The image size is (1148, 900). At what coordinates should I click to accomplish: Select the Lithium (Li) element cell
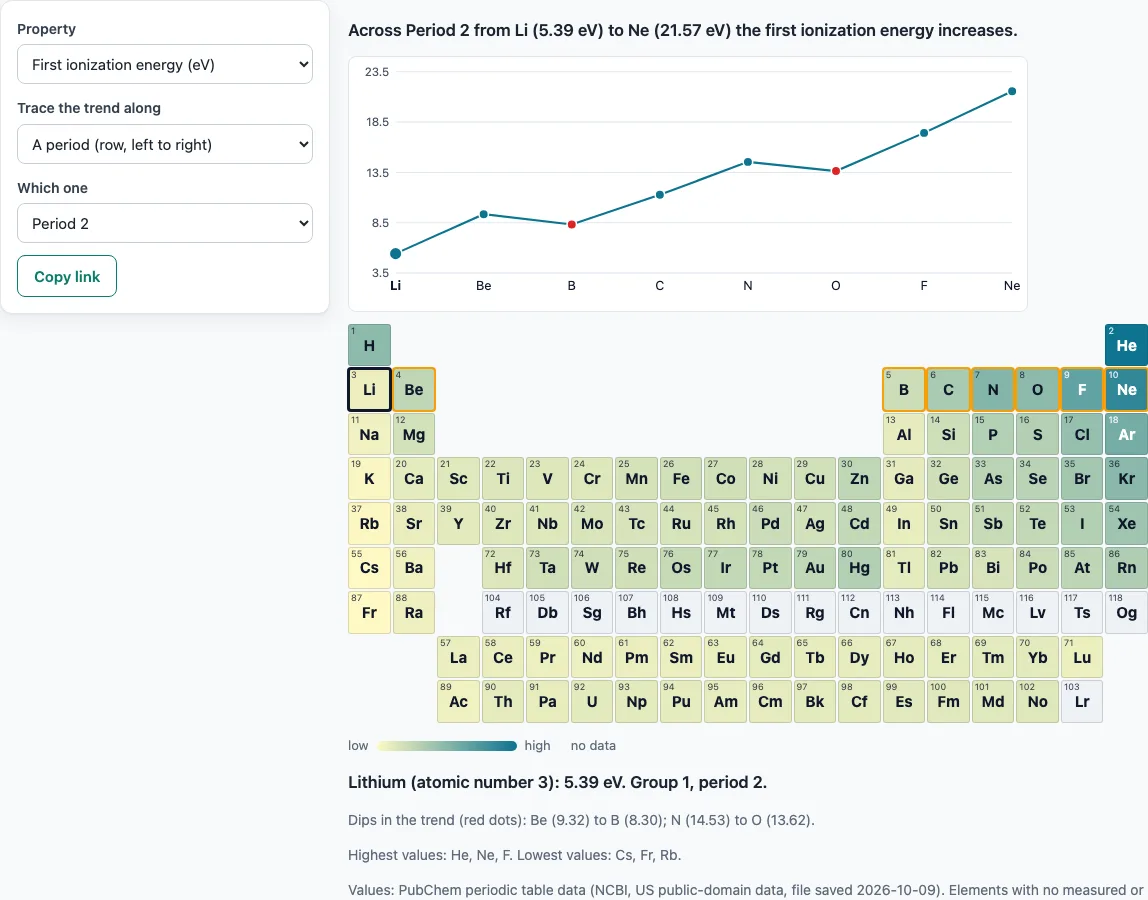pos(369,390)
